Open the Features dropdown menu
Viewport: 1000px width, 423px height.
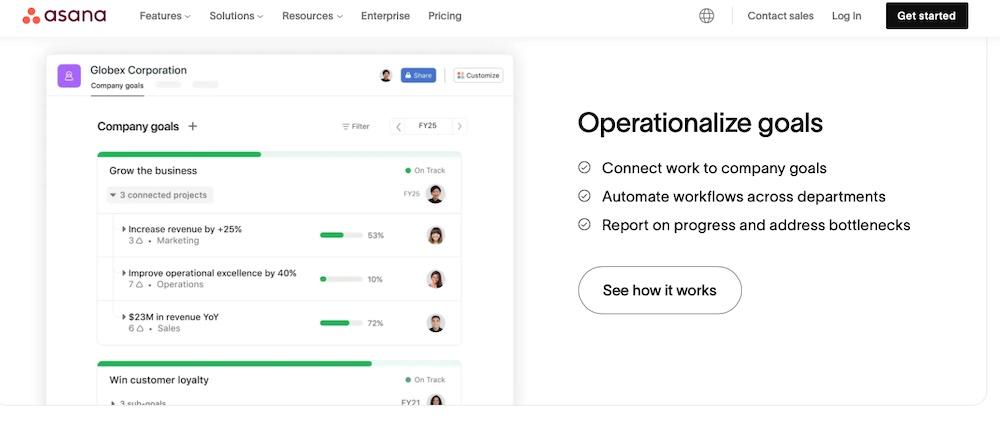click(x=165, y=16)
